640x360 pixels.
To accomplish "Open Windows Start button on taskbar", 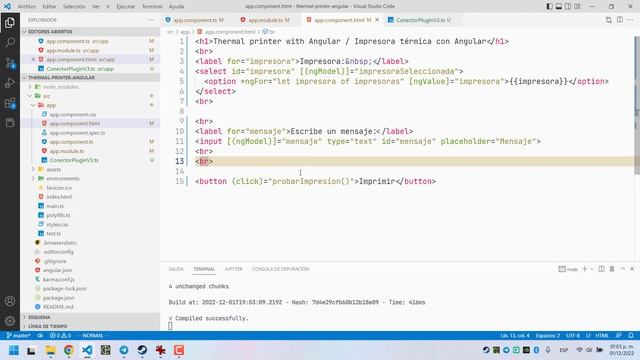I will (x=13, y=350).
